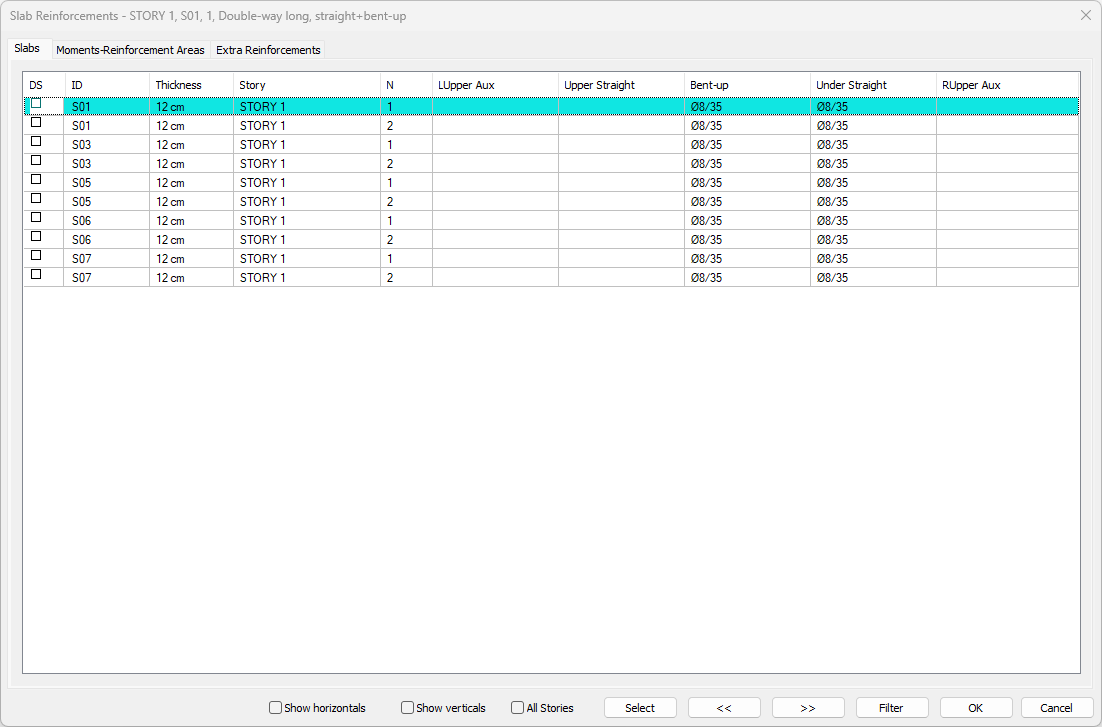1102x727 pixels.
Task: Switch to Moments-Reinforcement Areas tab
Action: [130, 50]
